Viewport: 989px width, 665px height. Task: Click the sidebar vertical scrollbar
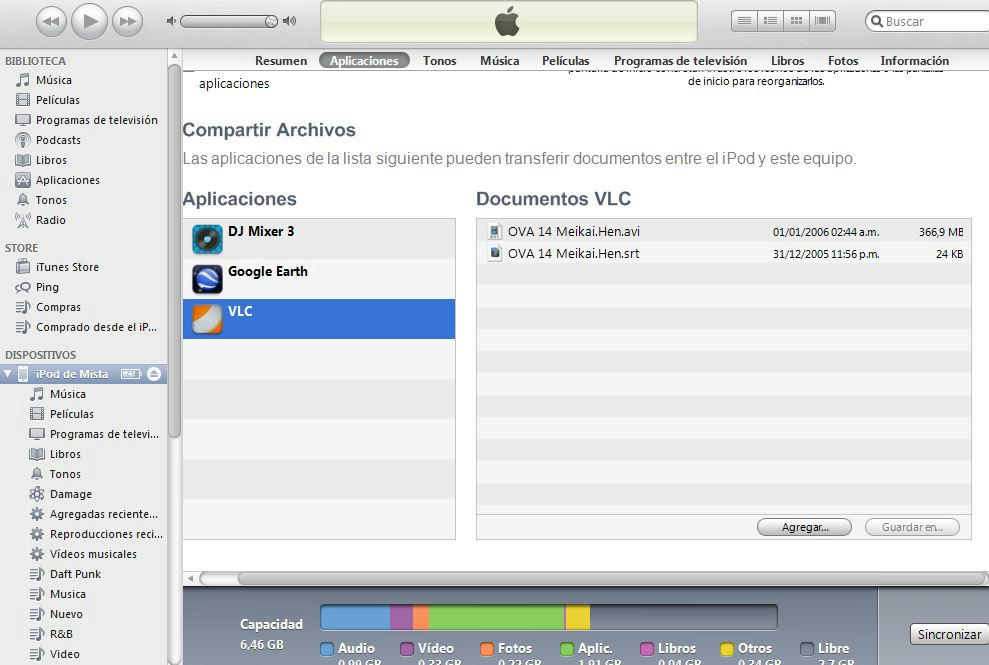(x=175, y=250)
